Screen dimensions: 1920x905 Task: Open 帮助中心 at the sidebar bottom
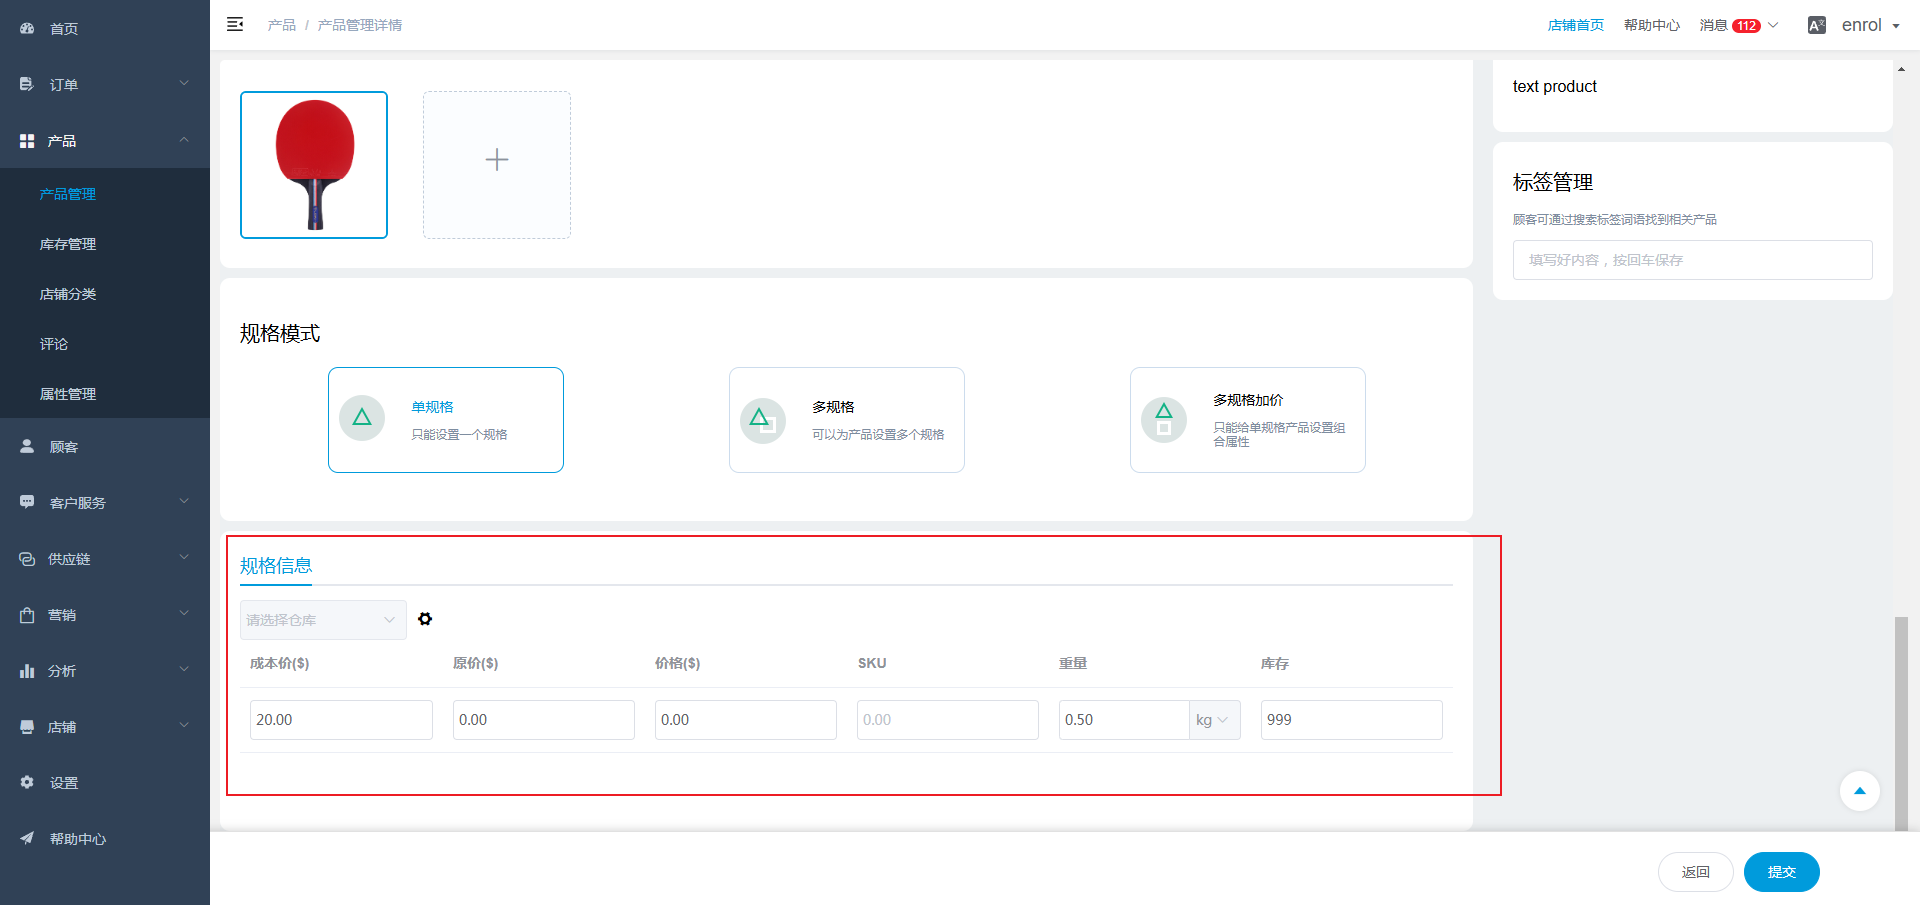click(77, 839)
